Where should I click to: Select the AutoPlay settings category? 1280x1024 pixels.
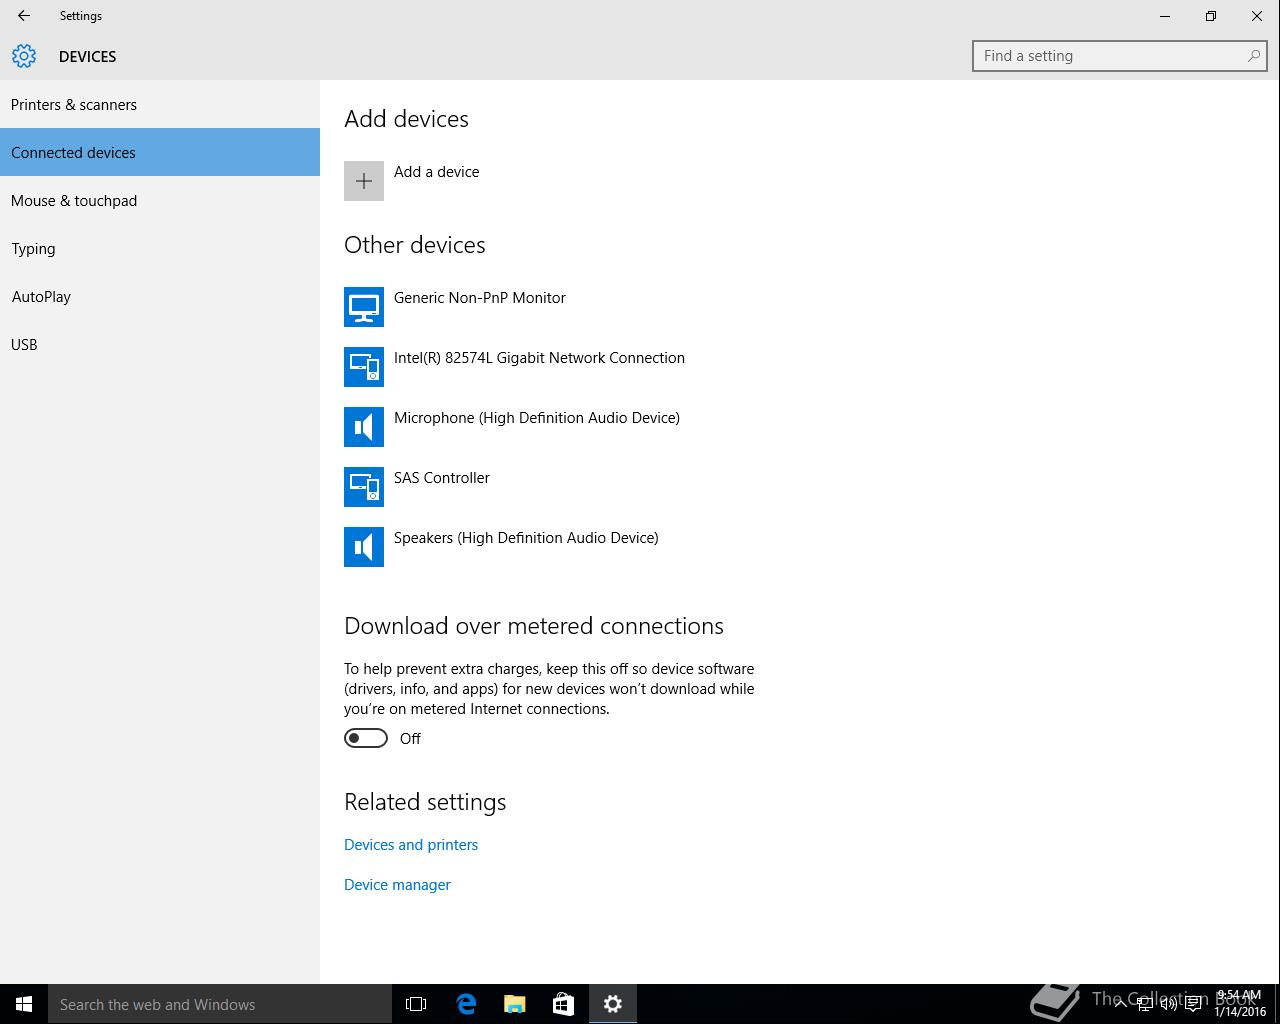pos(41,297)
